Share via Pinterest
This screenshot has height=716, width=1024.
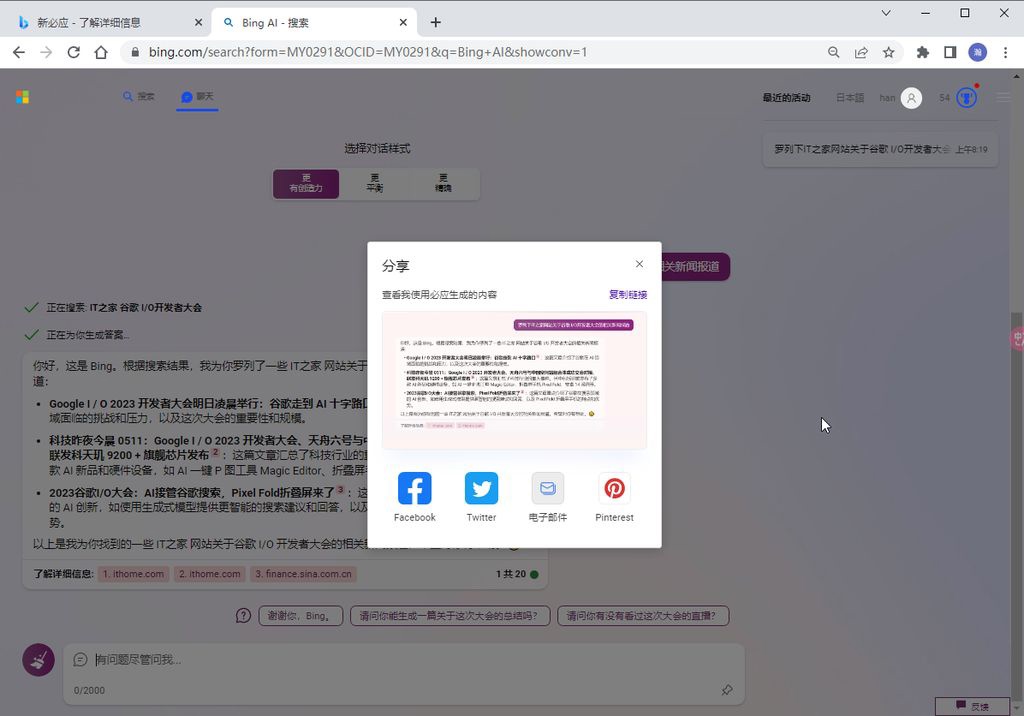613,489
